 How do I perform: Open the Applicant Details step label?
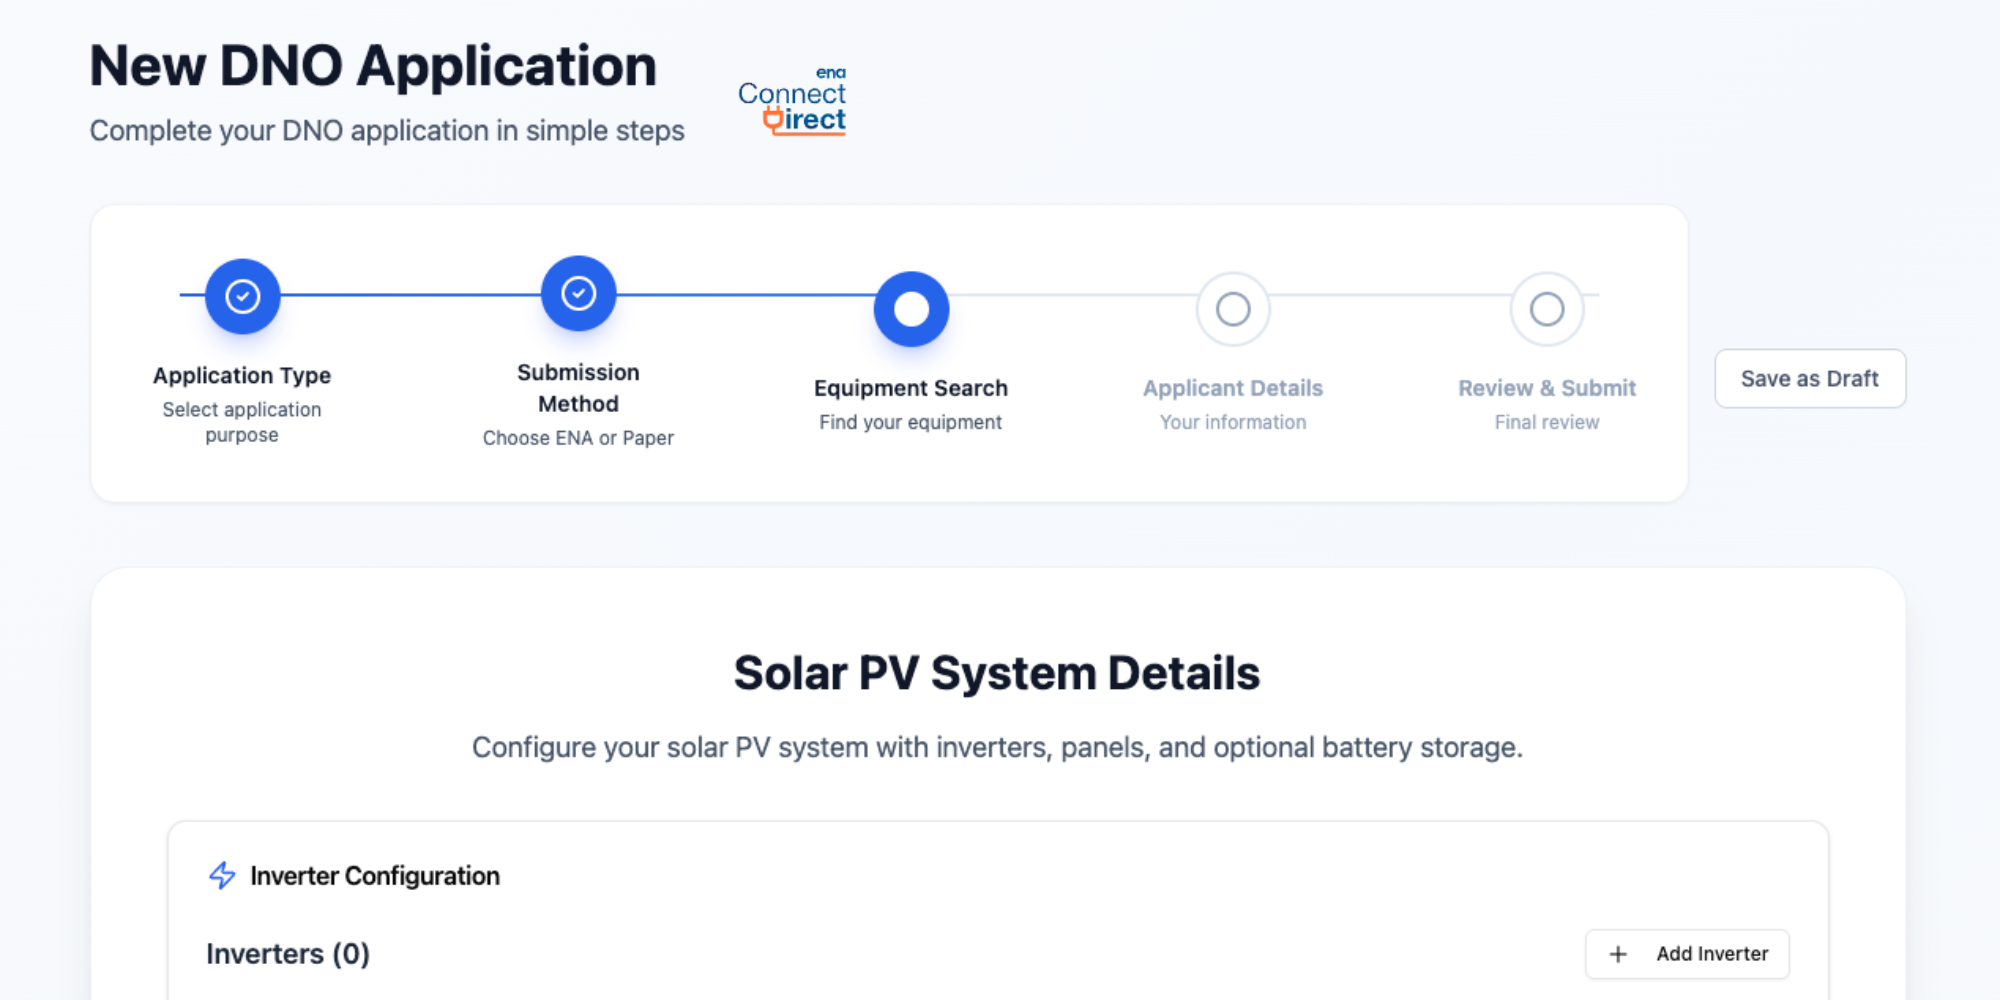pyautogui.click(x=1232, y=388)
